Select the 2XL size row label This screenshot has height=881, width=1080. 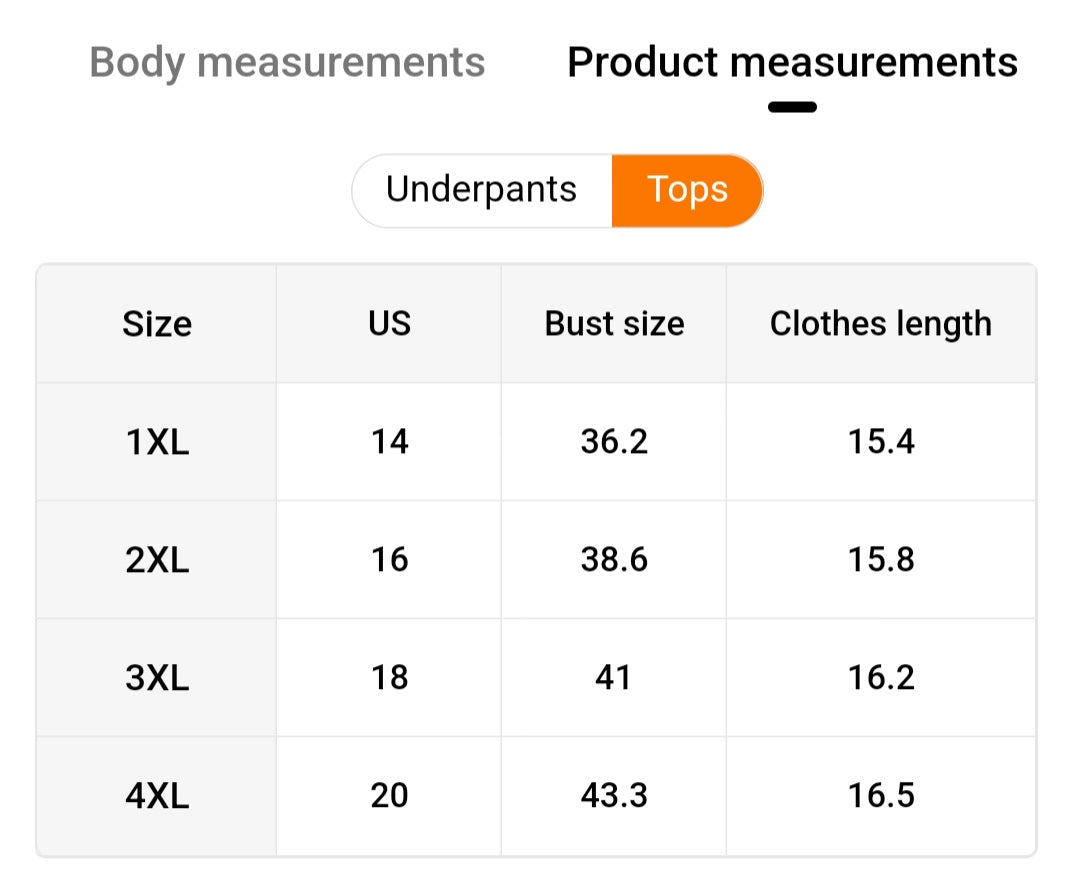pos(157,560)
